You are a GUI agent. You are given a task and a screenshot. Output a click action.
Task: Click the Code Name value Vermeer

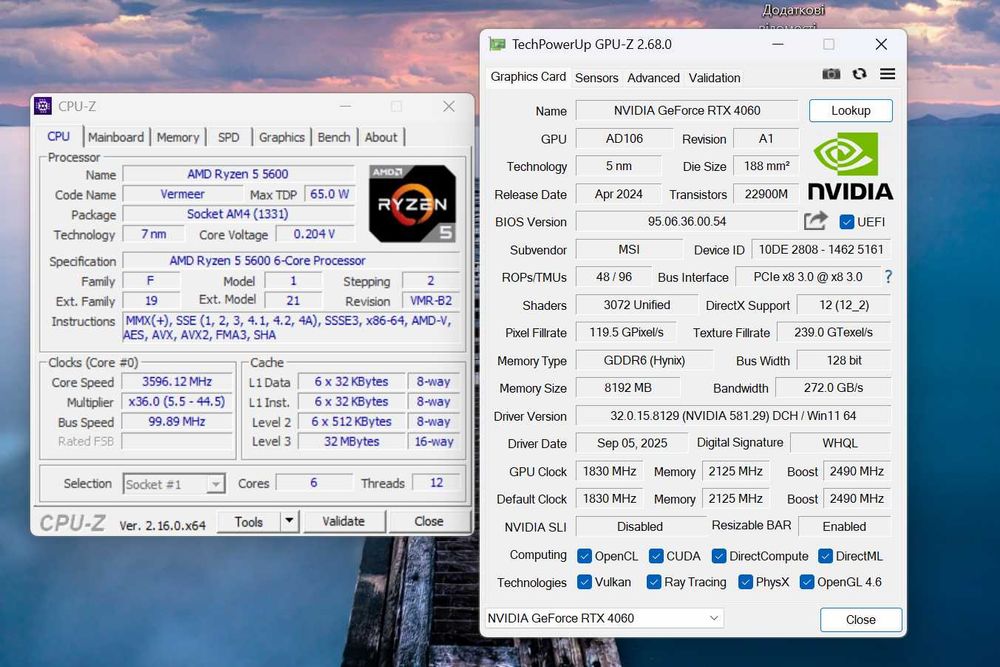[x=182, y=194]
